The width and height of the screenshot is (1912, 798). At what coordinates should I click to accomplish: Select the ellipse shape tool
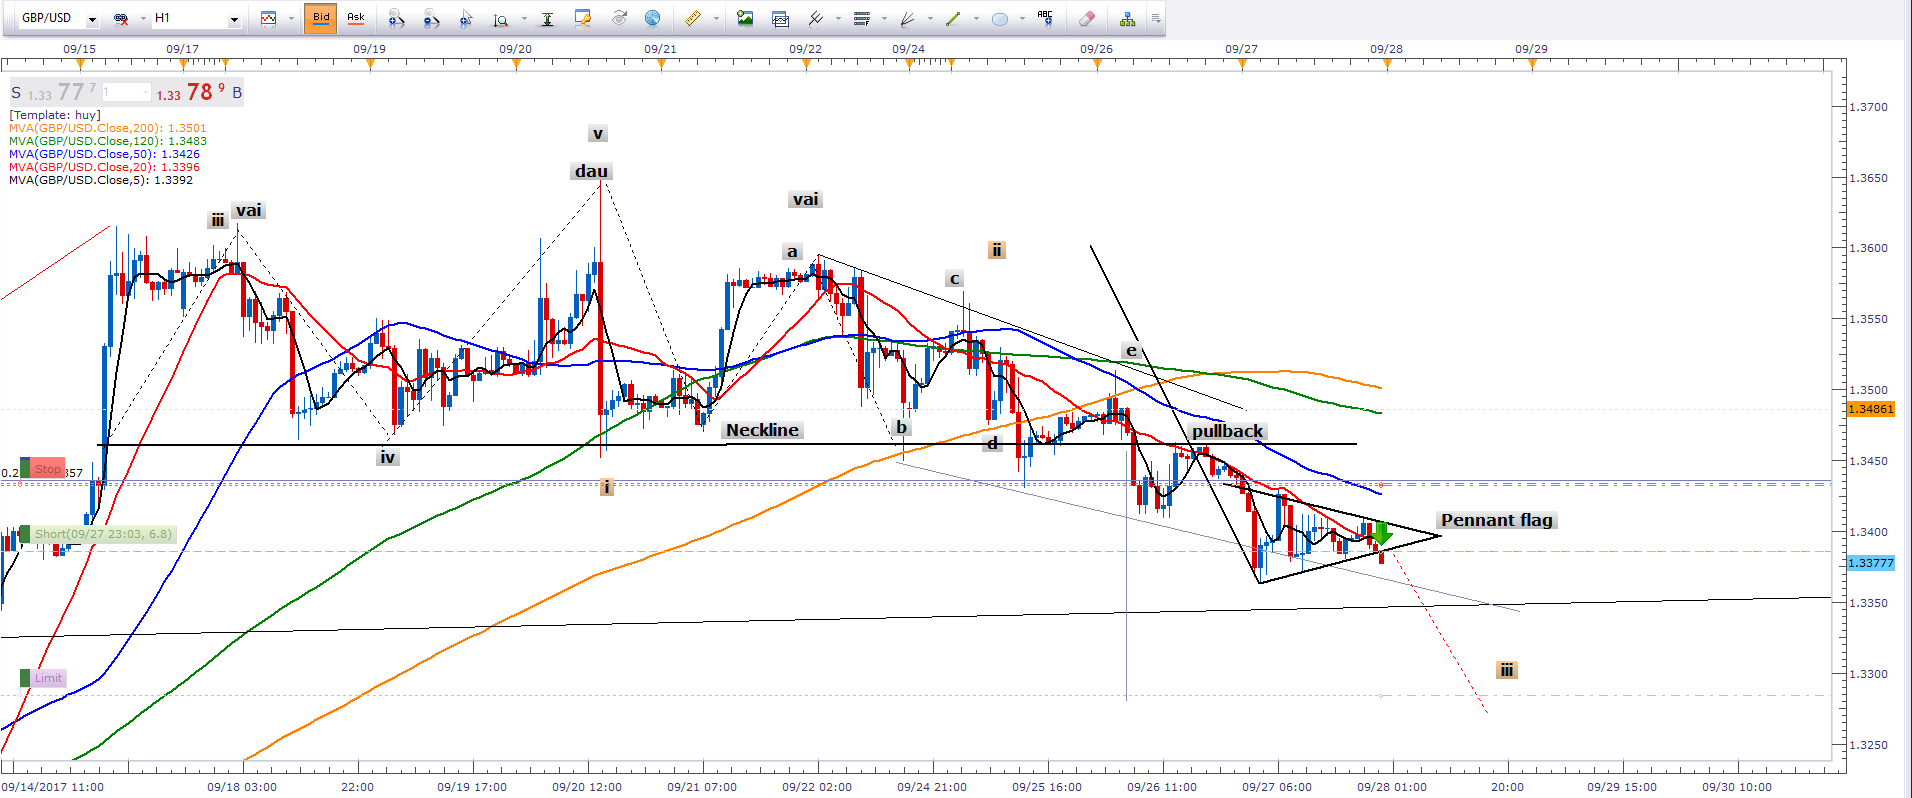999,18
